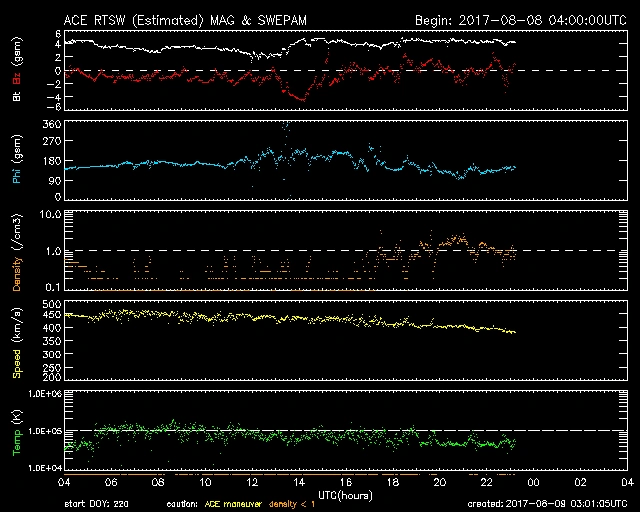Select the "(/cm3)" density unit text

[17, 232]
